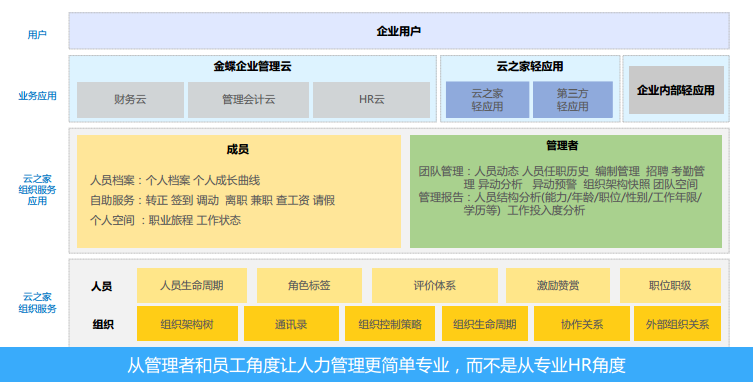The width and height of the screenshot is (753, 382).
Task: Click the 激励赞赏 box
Action: (558, 285)
